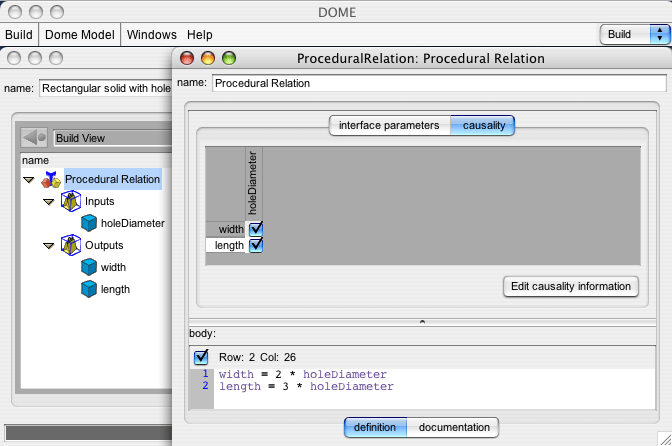Open the Build View combo box
Screen dimensions: 672x446
(x=113, y=138)
